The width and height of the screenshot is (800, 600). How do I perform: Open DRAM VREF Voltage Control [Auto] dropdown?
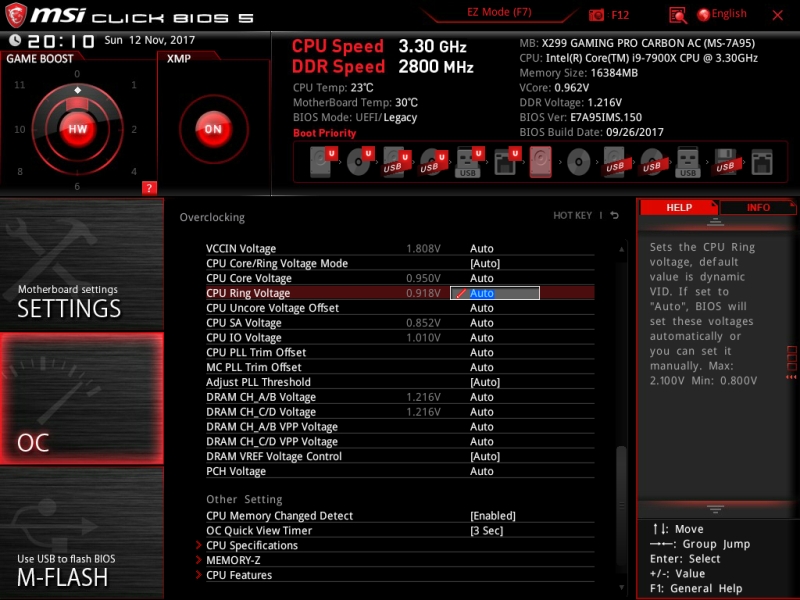pyautogui.click(x=485, y=456)
